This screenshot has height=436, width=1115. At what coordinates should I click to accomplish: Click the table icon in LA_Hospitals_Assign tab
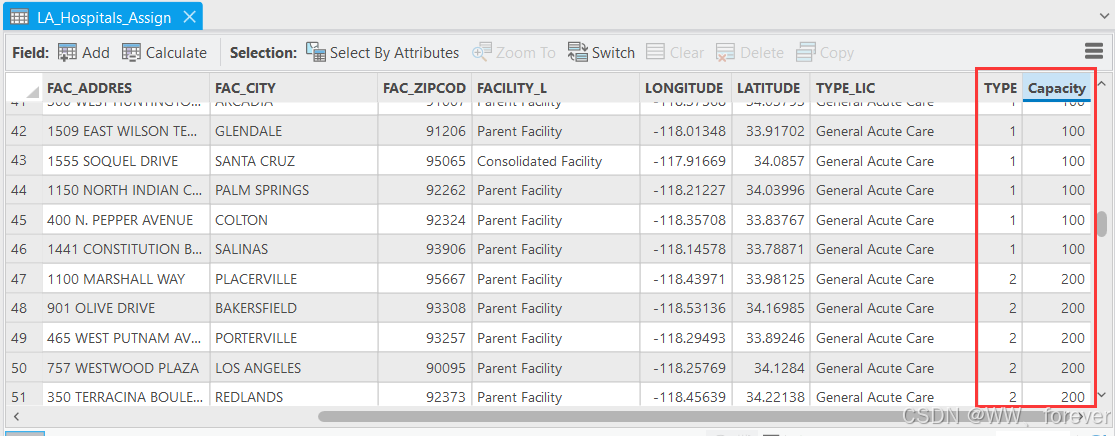point(19,17)
